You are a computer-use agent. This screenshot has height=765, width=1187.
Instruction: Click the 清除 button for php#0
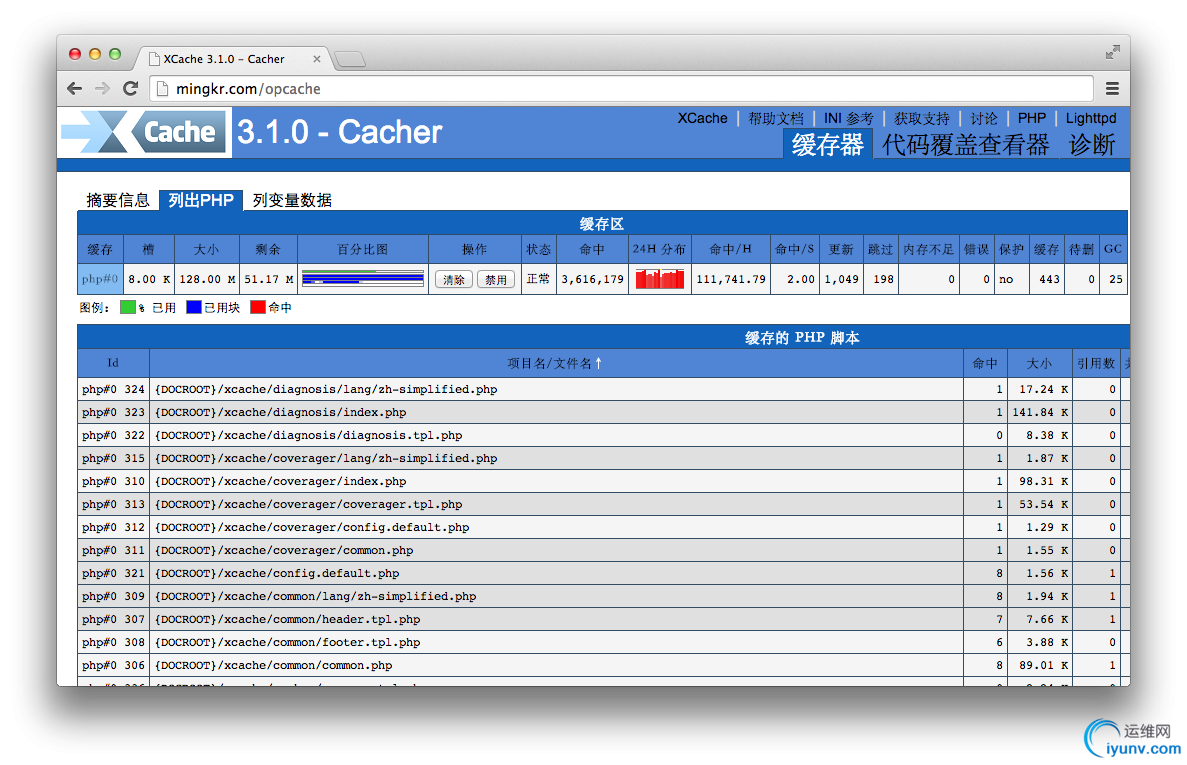(453, 279)
